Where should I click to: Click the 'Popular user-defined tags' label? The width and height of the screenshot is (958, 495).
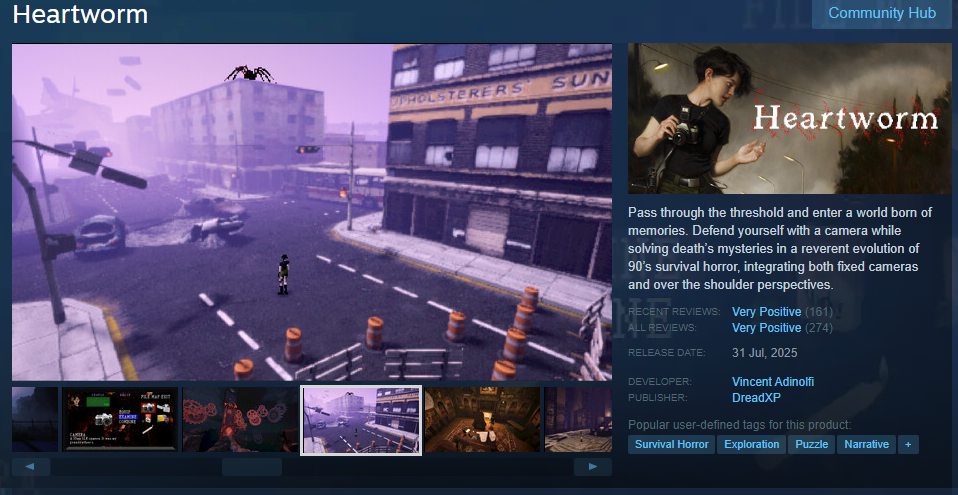(739, 425)
